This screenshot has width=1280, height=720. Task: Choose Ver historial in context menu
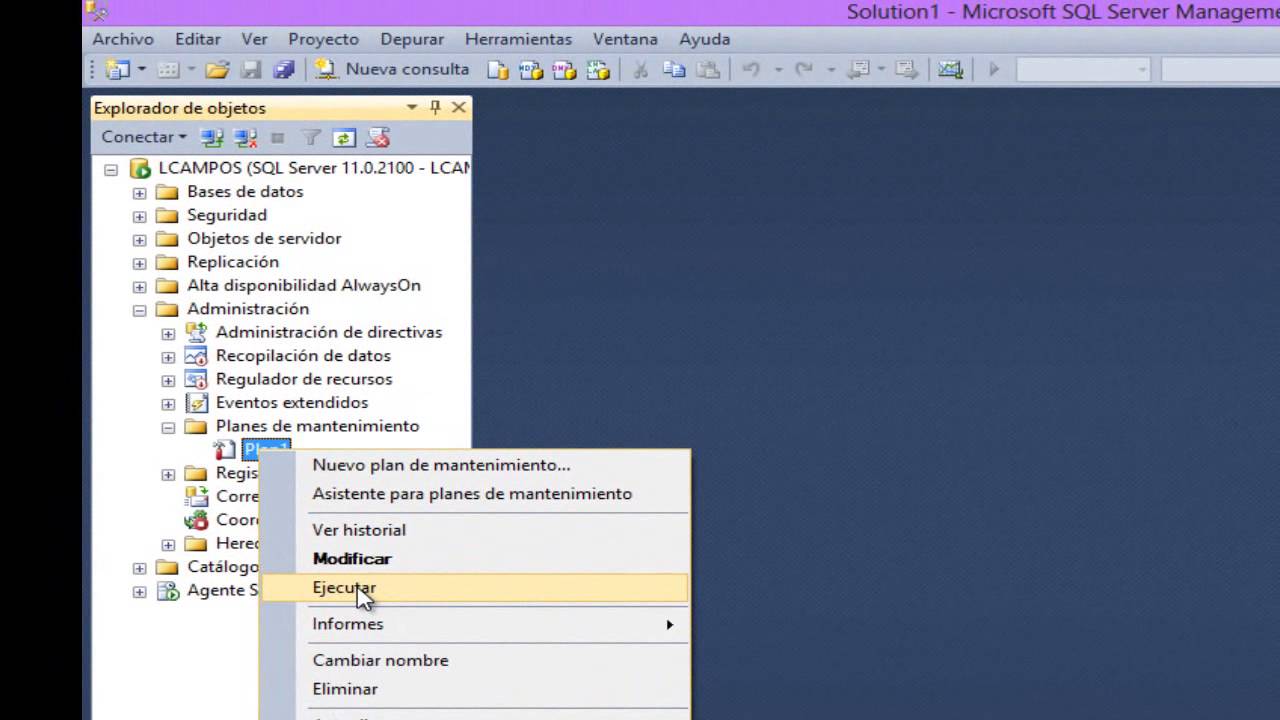474,530
